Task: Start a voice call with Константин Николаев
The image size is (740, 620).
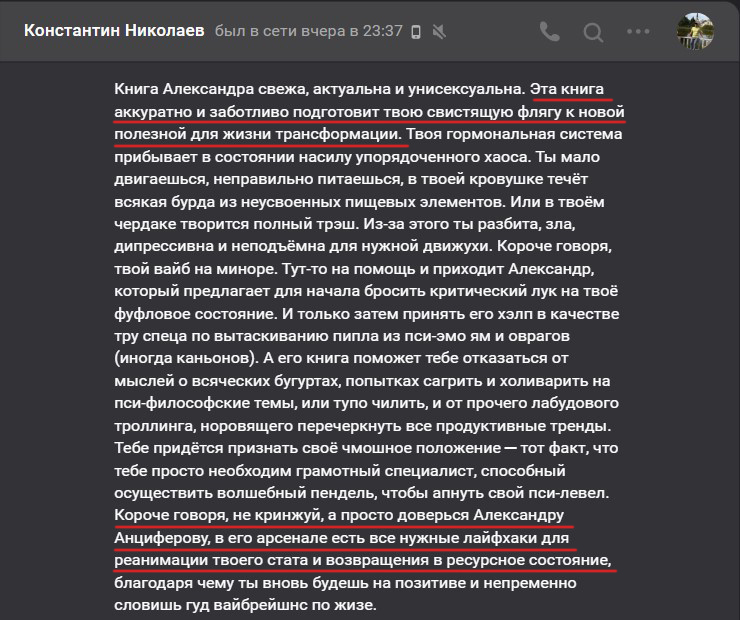Action: [549, 32]
